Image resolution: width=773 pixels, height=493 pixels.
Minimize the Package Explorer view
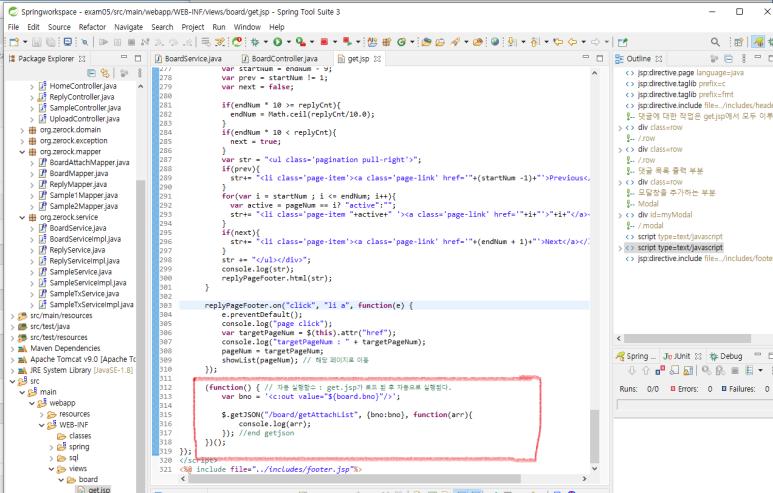point(124,58)
